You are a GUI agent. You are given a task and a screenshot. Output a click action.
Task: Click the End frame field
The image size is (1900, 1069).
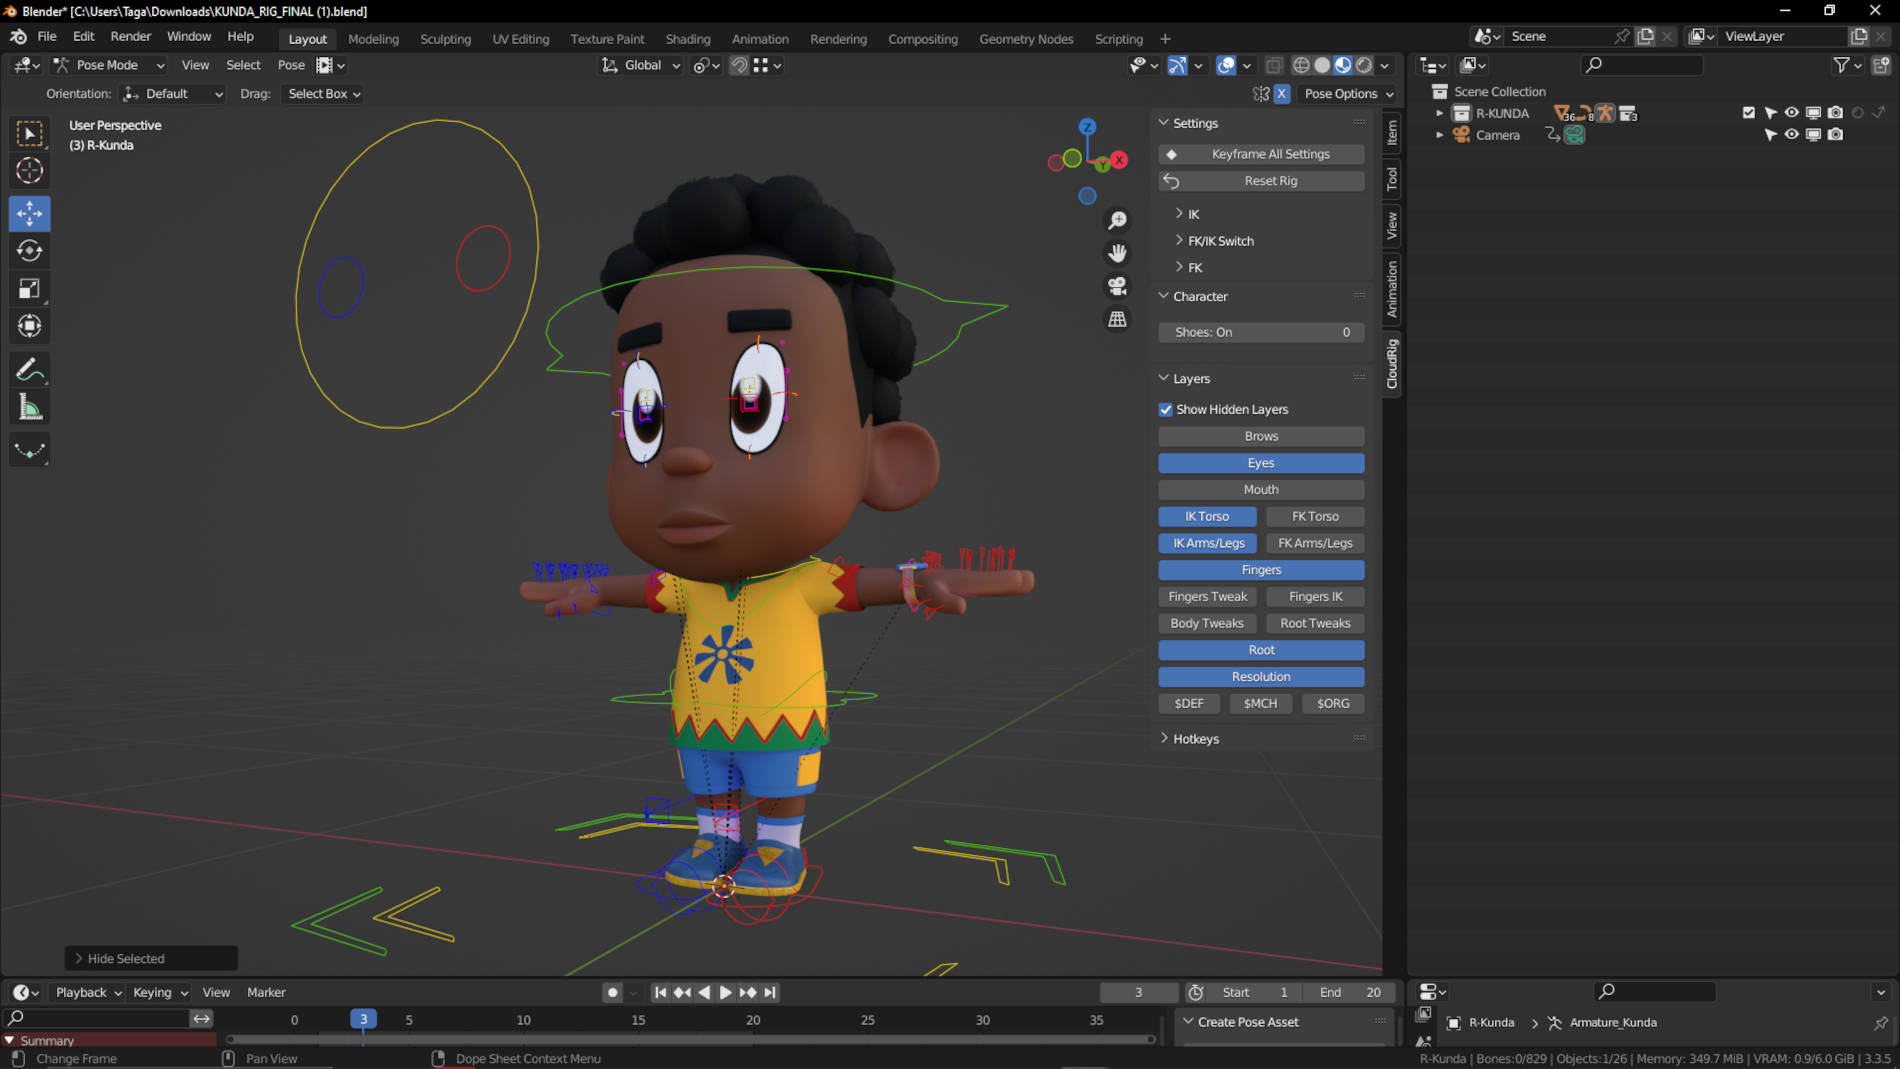(x=1350, y=992)
